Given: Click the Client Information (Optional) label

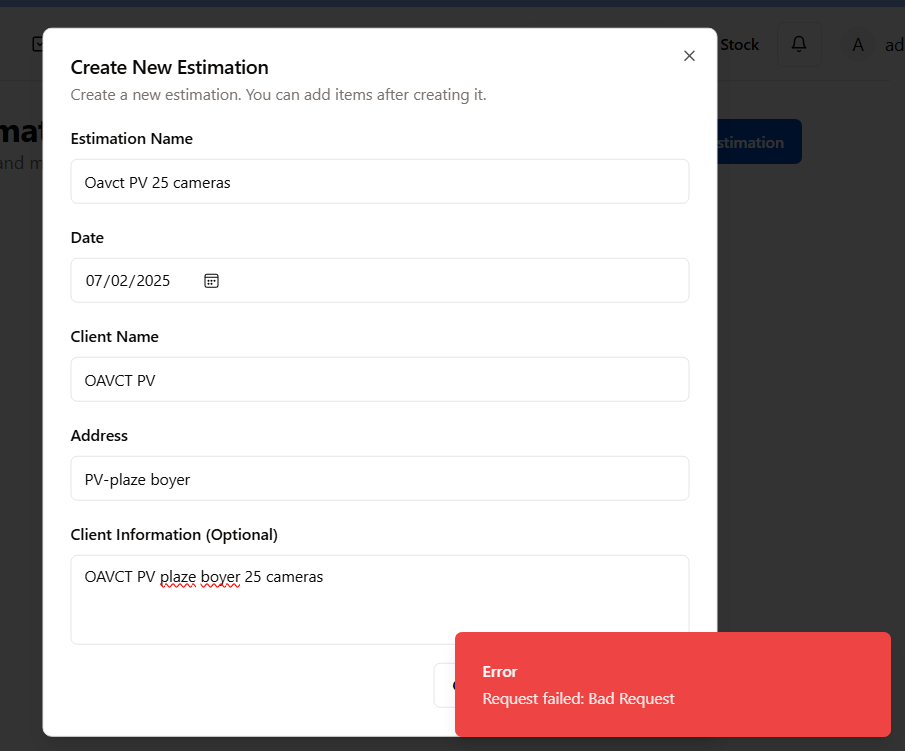Looking at the screenshot, I should 174,535.
